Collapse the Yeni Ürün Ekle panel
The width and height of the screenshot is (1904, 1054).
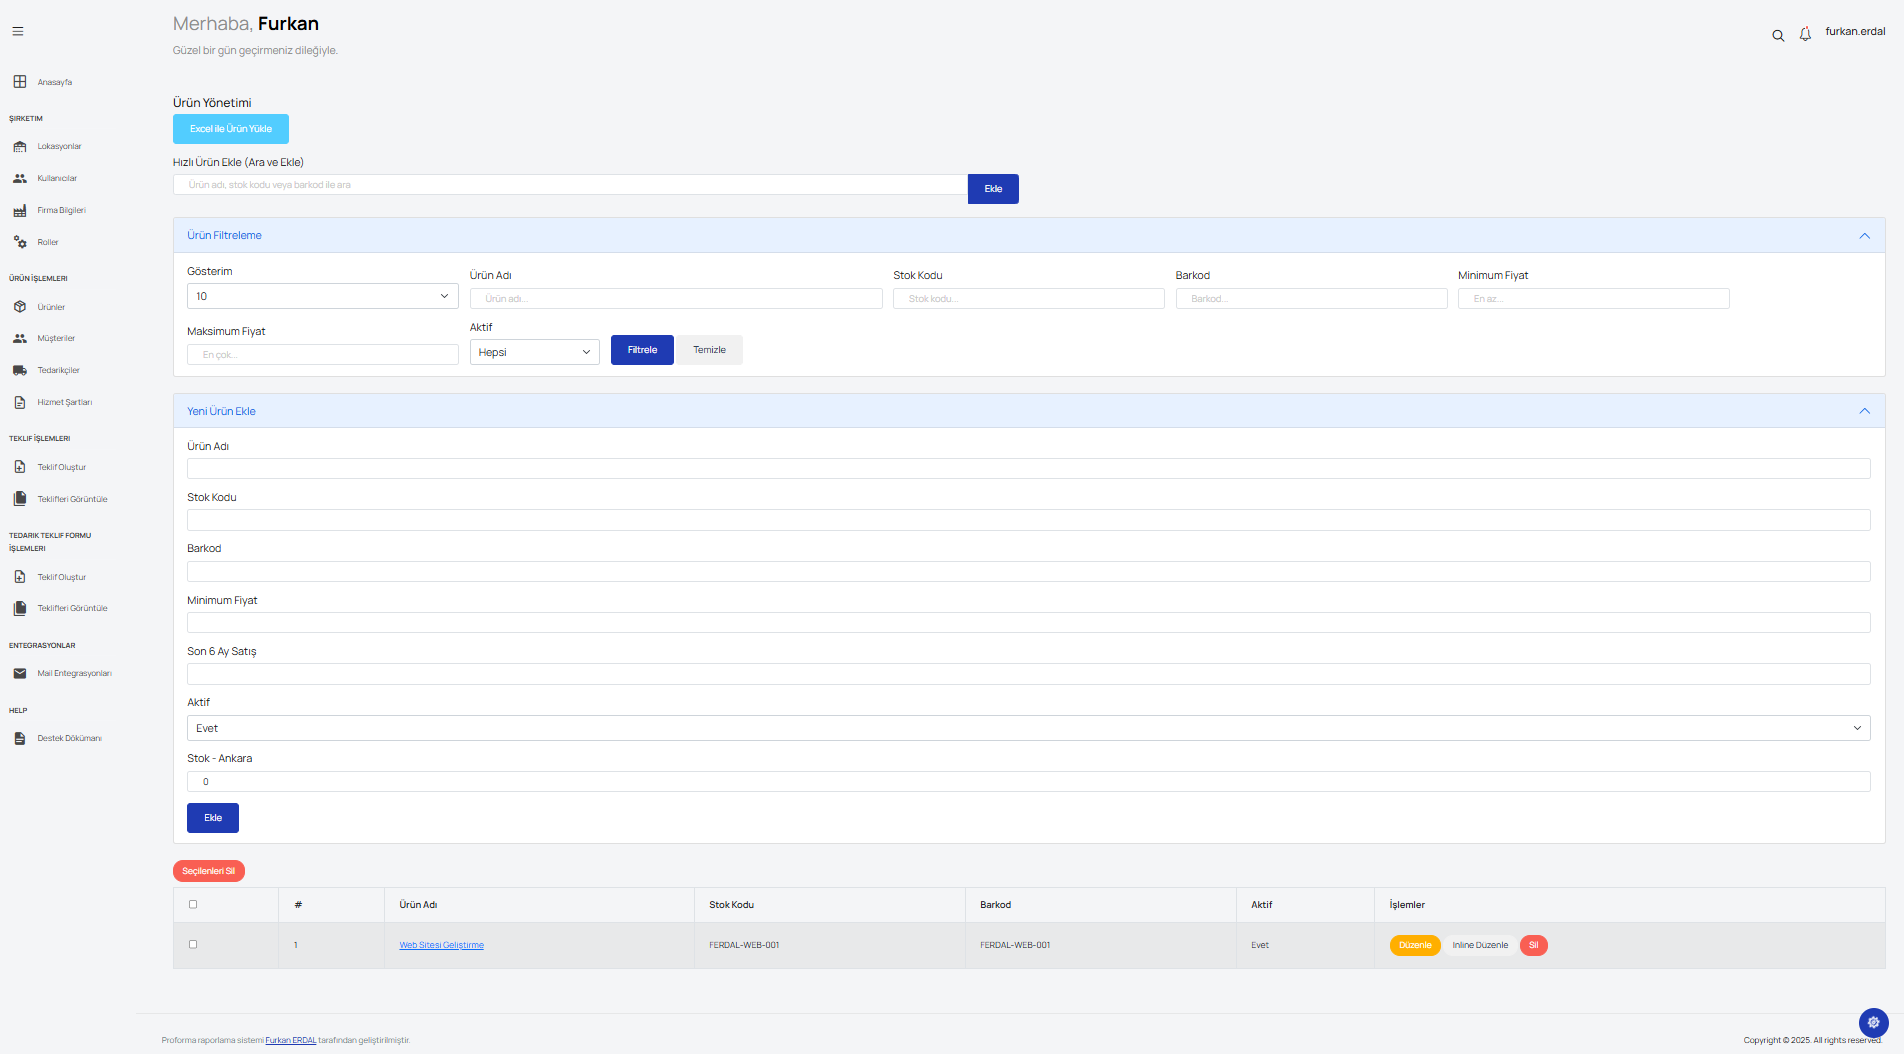[x=1864, y=411]
